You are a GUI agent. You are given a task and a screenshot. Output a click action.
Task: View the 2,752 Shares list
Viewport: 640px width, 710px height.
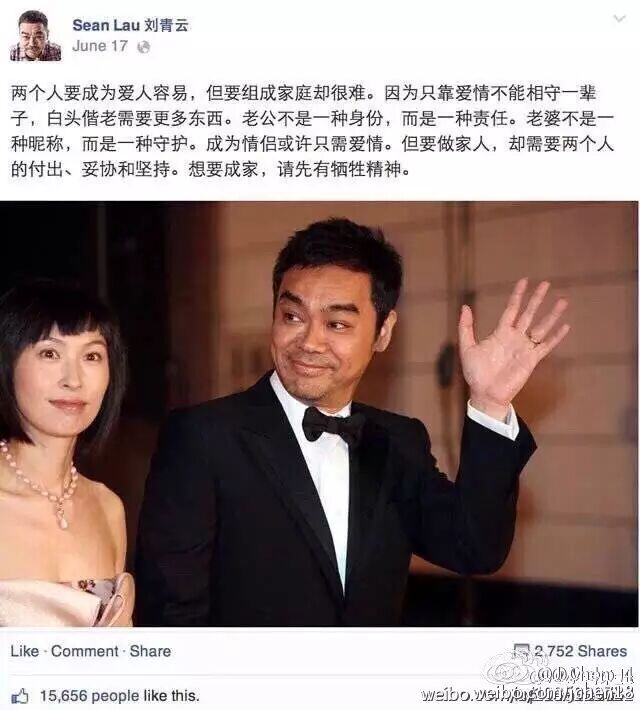click(x=580, y=651)
